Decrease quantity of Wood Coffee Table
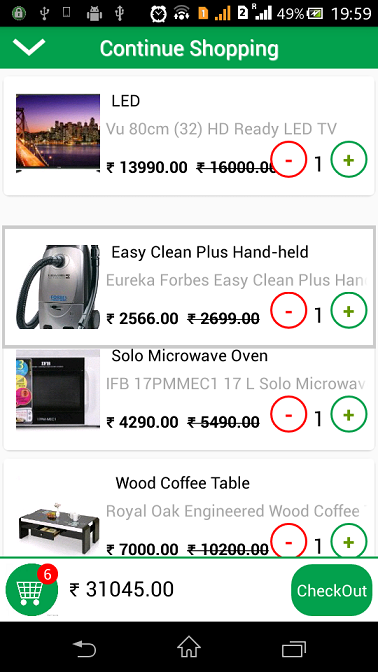Image resolution: width=378 pixels, height=672 pixels. 288,540
